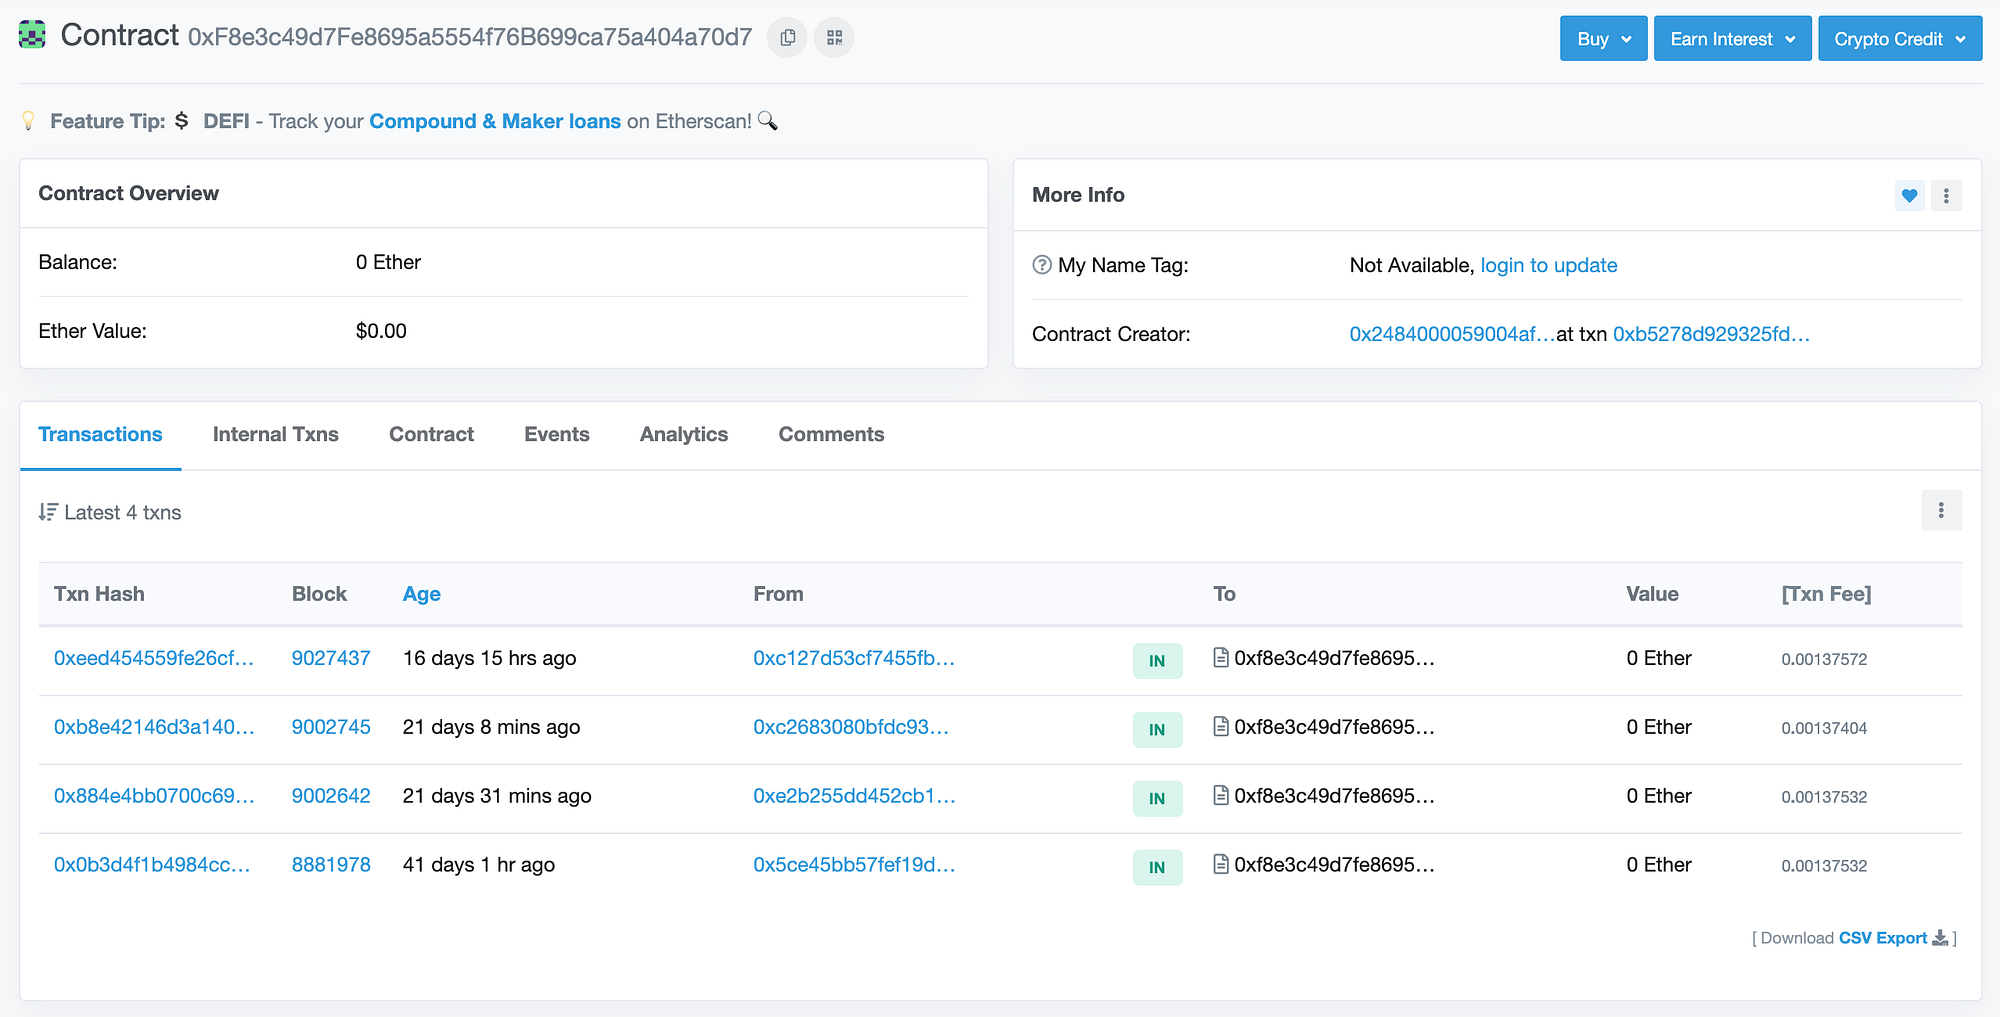Open the Contract tab
Screen dimensions: 2000x1017
click(x=431, y=435)
